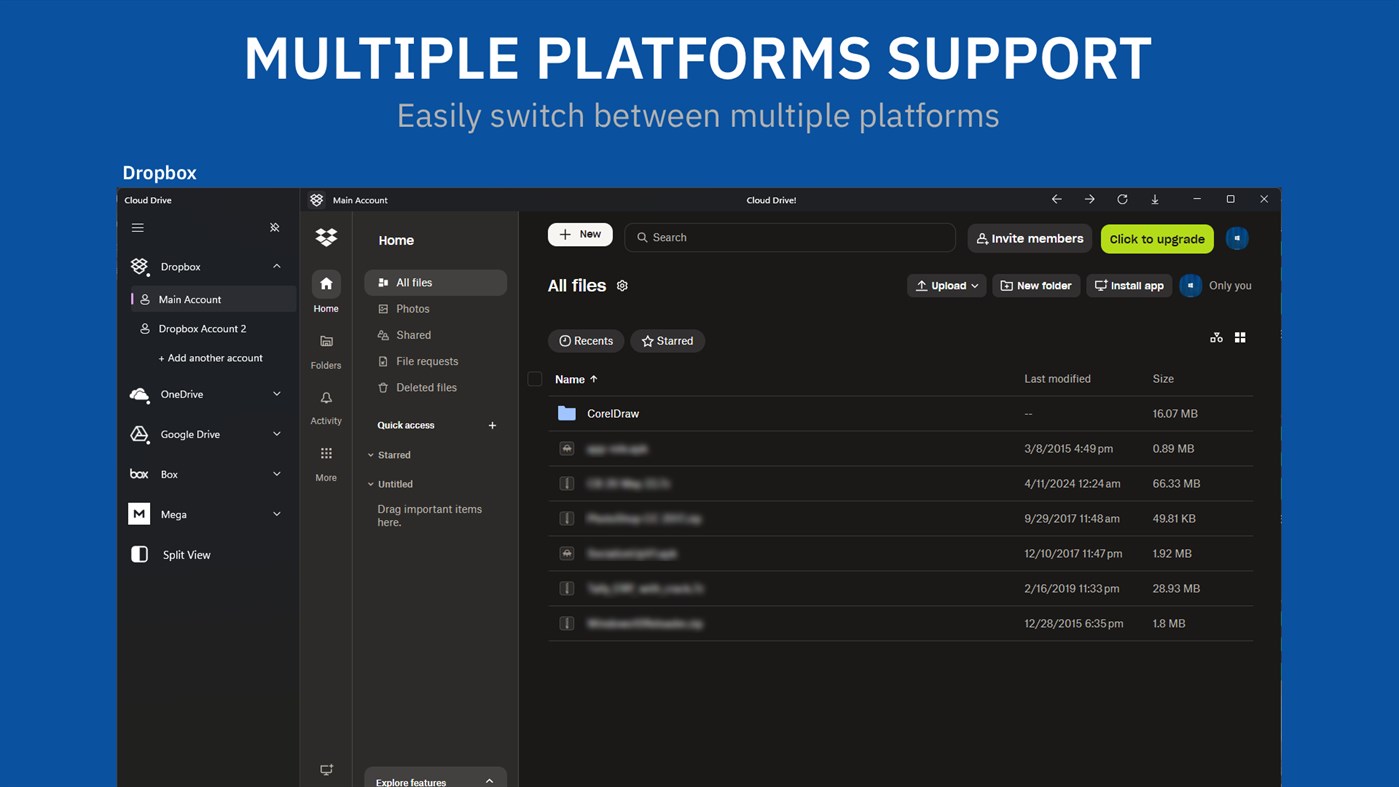Select file modified 4/11/2024 12:24 am

[x=900, y=483]
